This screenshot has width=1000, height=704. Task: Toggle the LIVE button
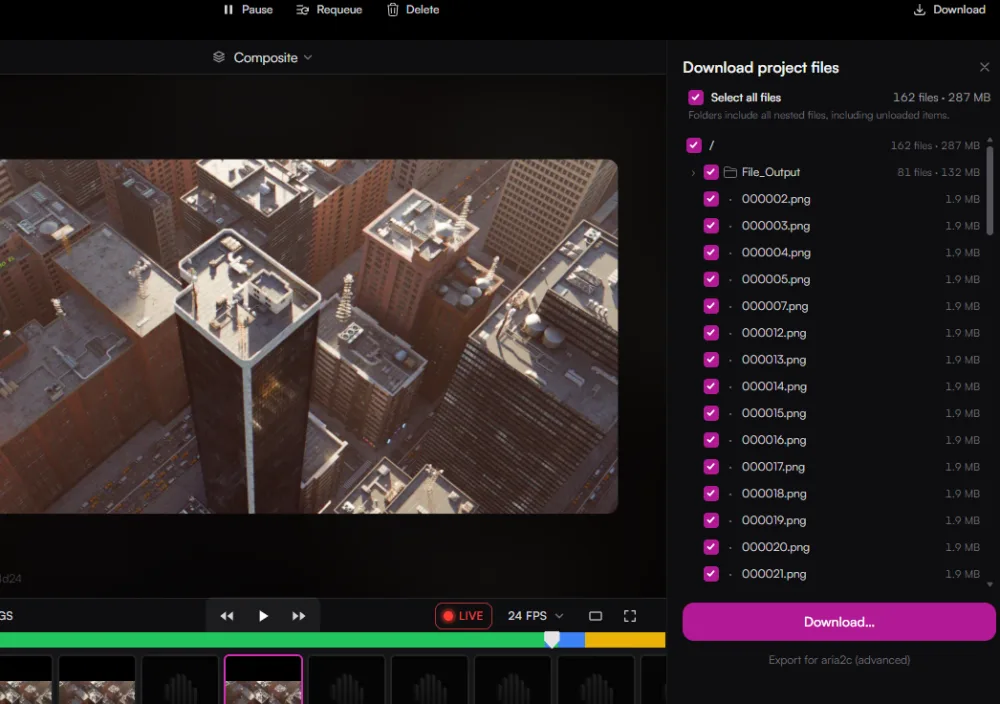click(x=464, y=616)
